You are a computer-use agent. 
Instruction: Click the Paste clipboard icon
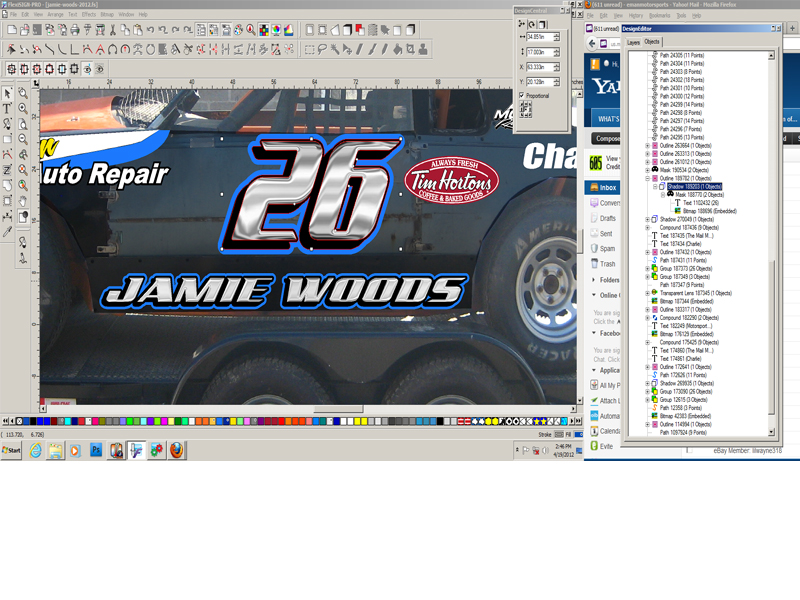tap(138, 30)
